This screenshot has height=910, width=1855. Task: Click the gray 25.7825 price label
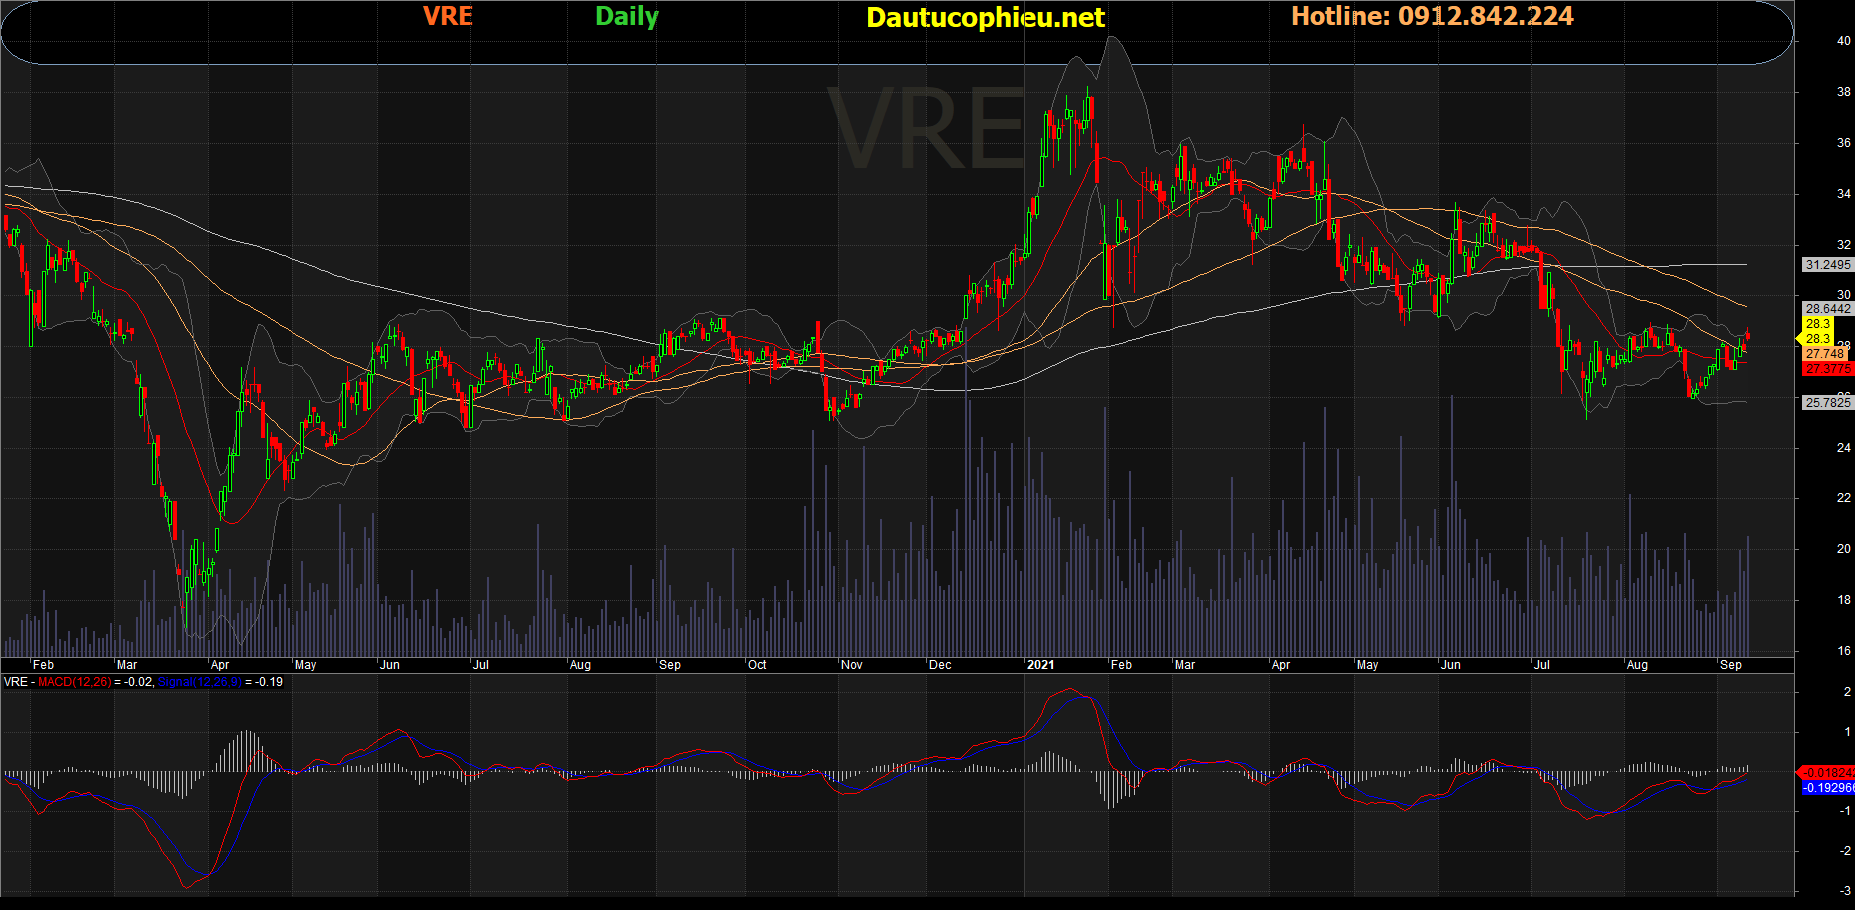(x=1827, y=403)
